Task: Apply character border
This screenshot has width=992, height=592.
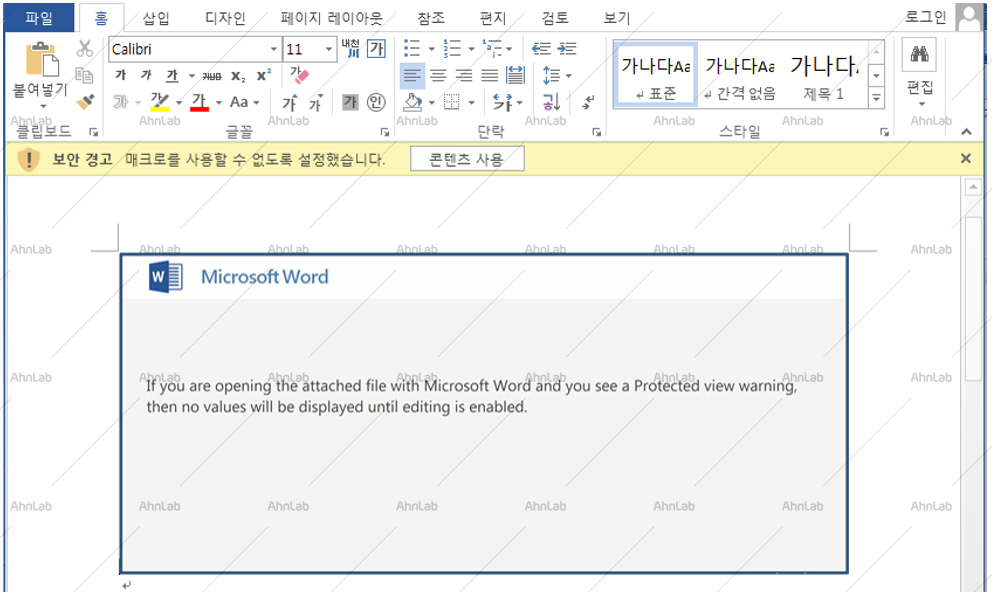Action: tap(376, 48)
